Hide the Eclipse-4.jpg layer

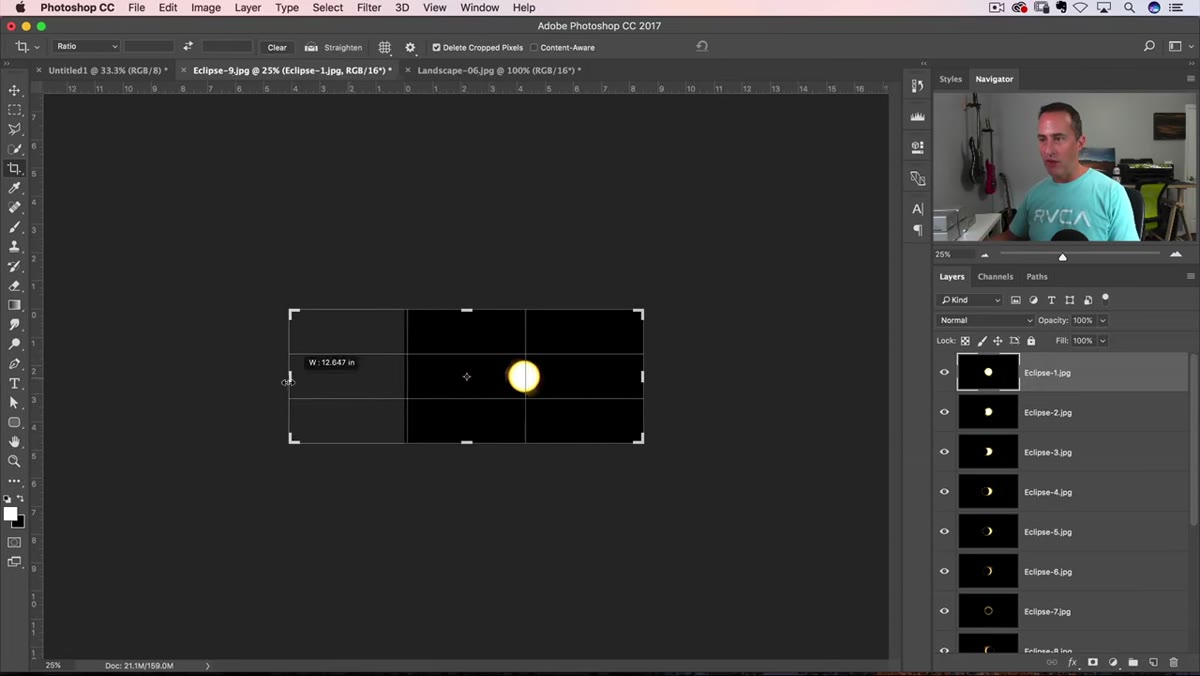944,492
